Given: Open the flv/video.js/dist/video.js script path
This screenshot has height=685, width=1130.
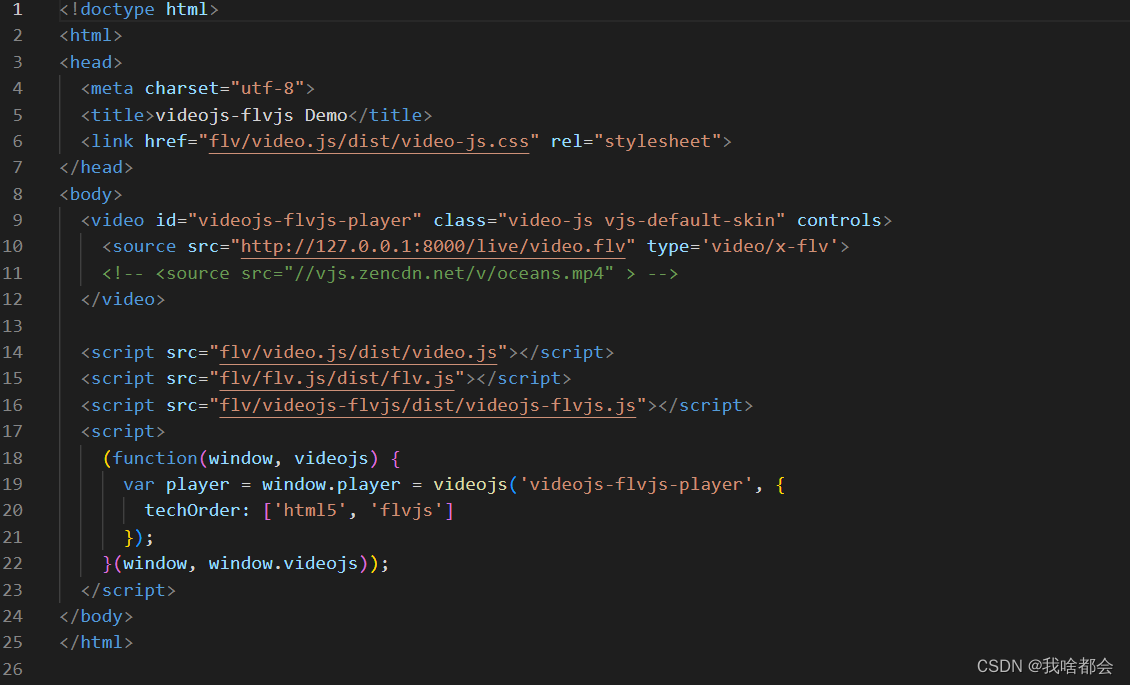Looking at the screenshot, I should click(x=358, y=352).
